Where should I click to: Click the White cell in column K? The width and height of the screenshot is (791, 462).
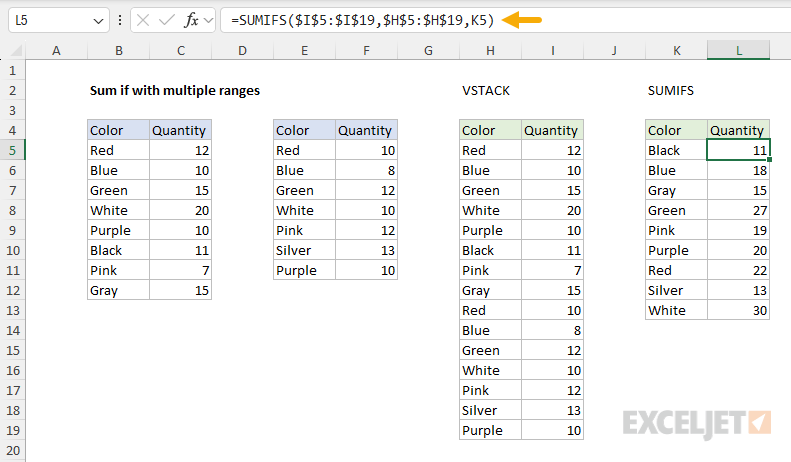676,310
